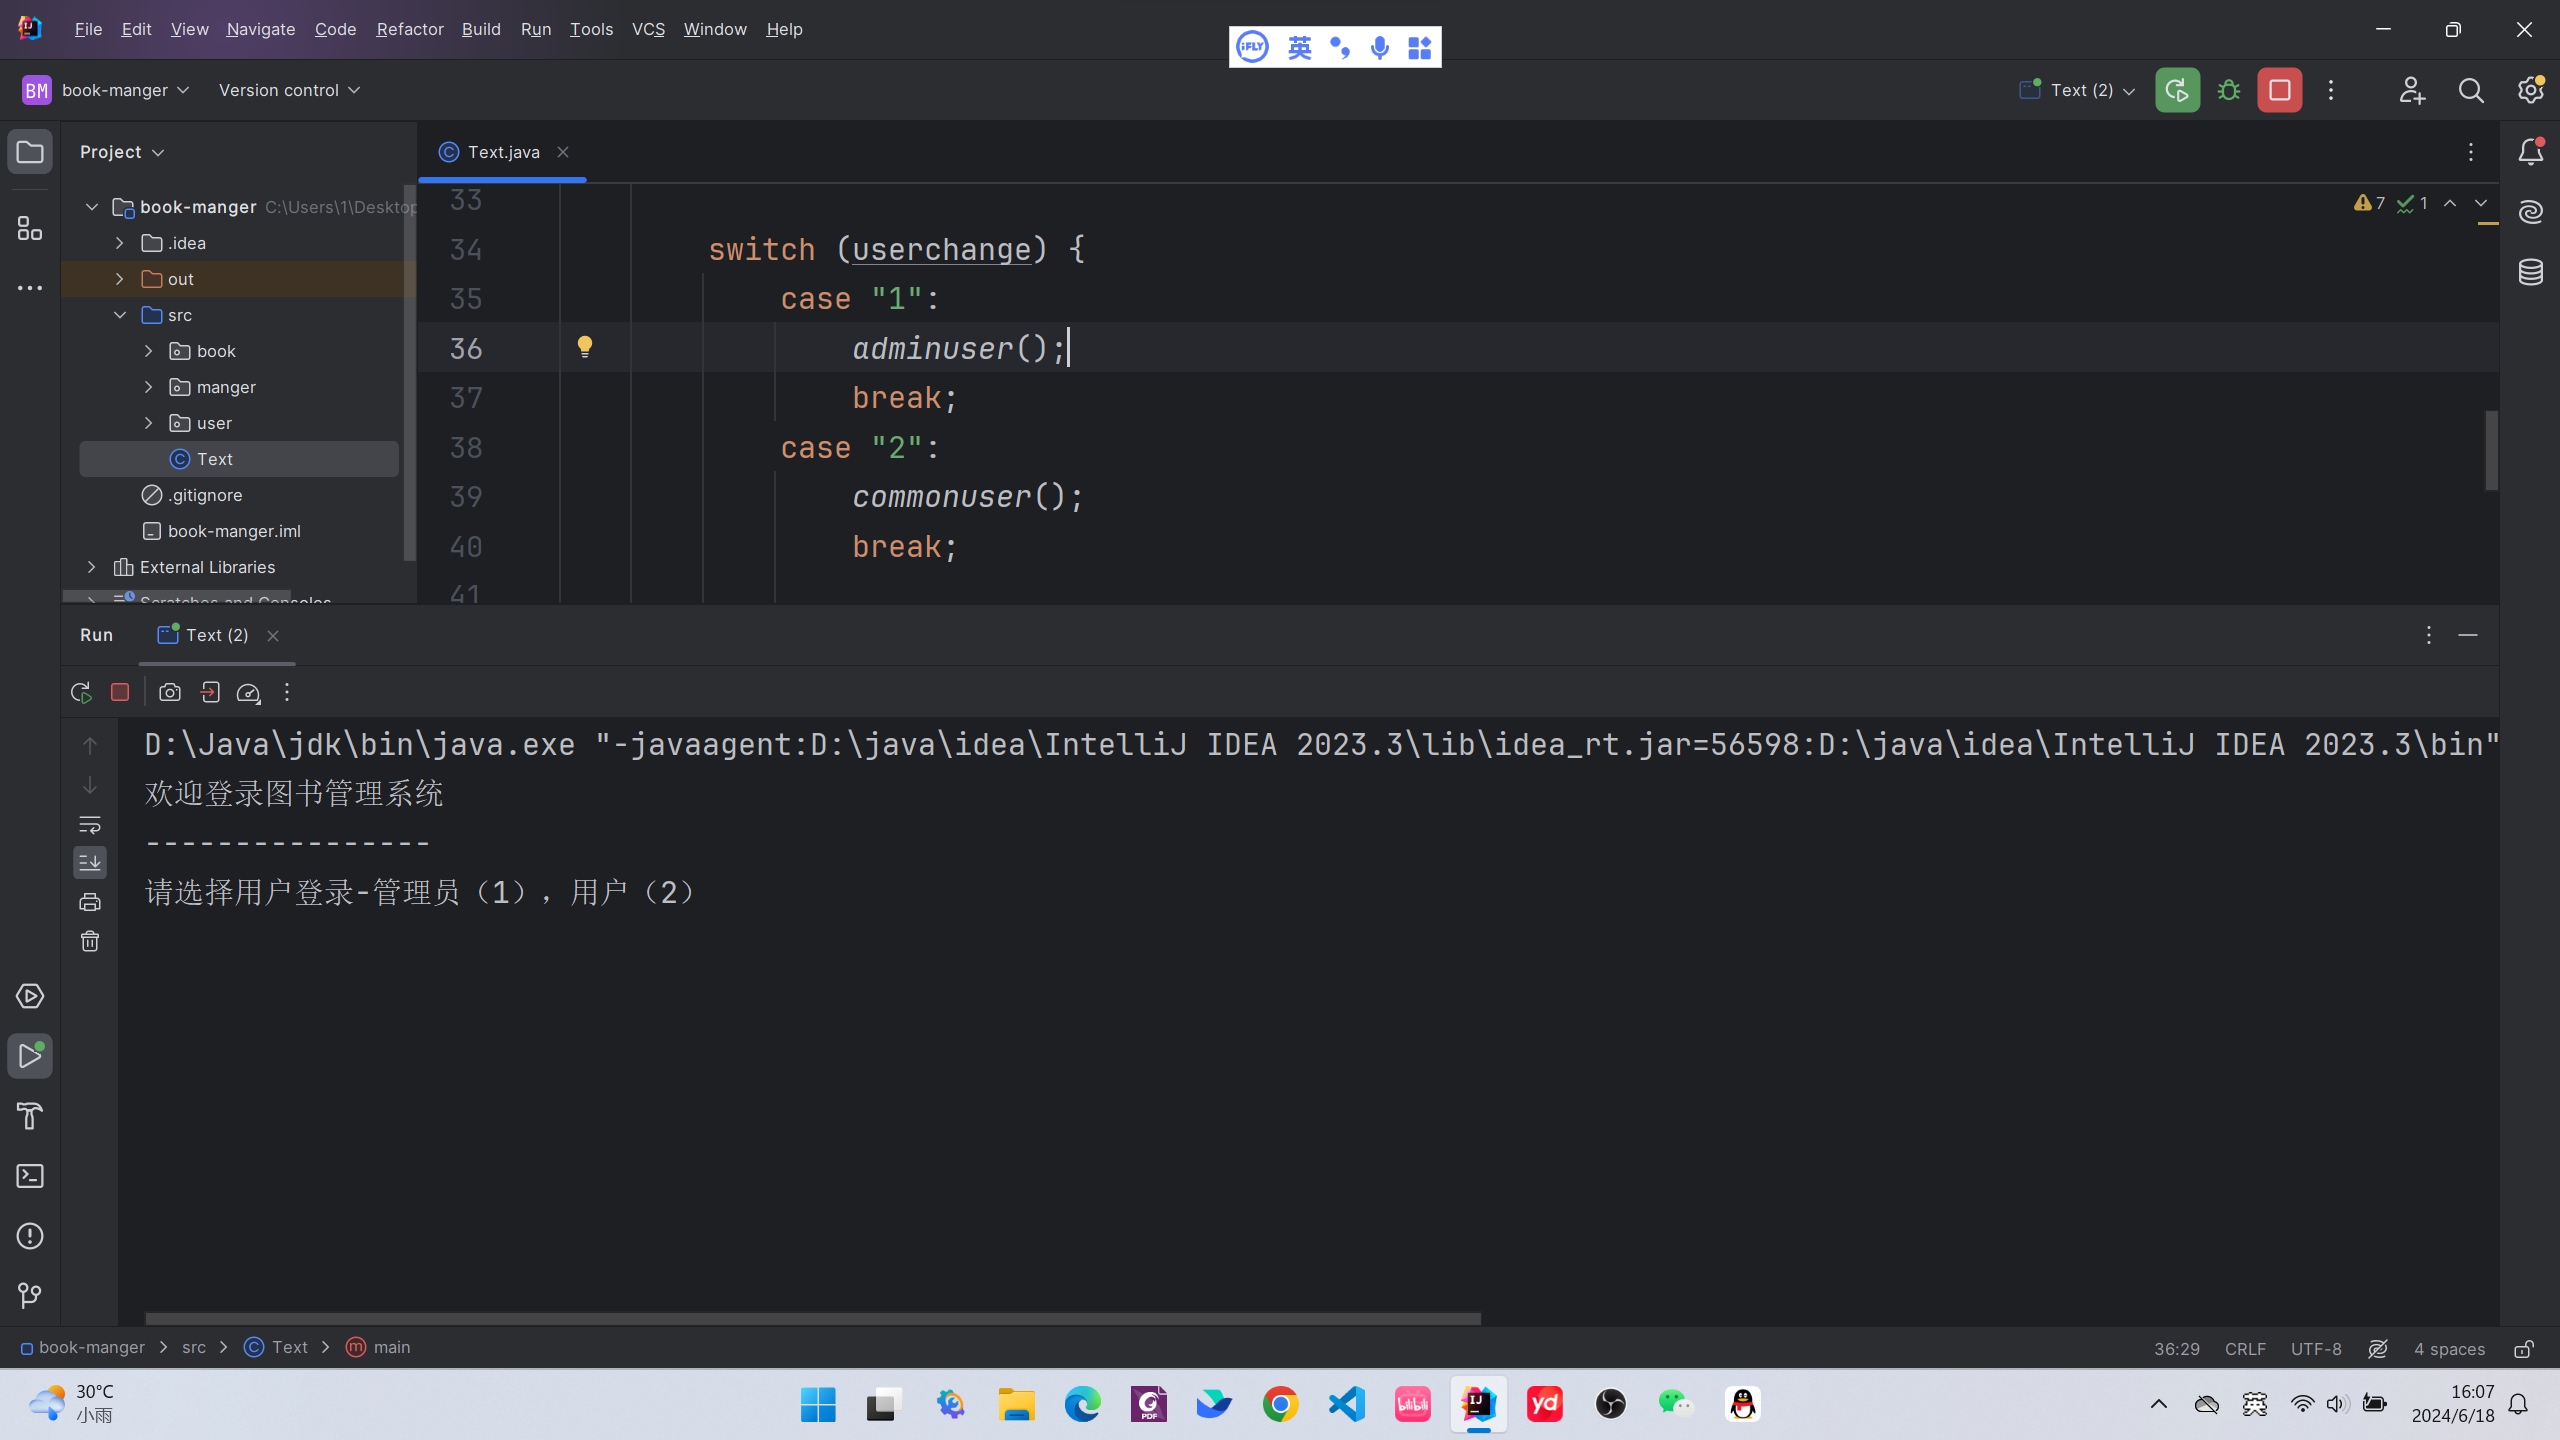Click 36:29 cursor position indicator
This screenshot has width=2560, height=1440.
click(x=2177, y=1348)
